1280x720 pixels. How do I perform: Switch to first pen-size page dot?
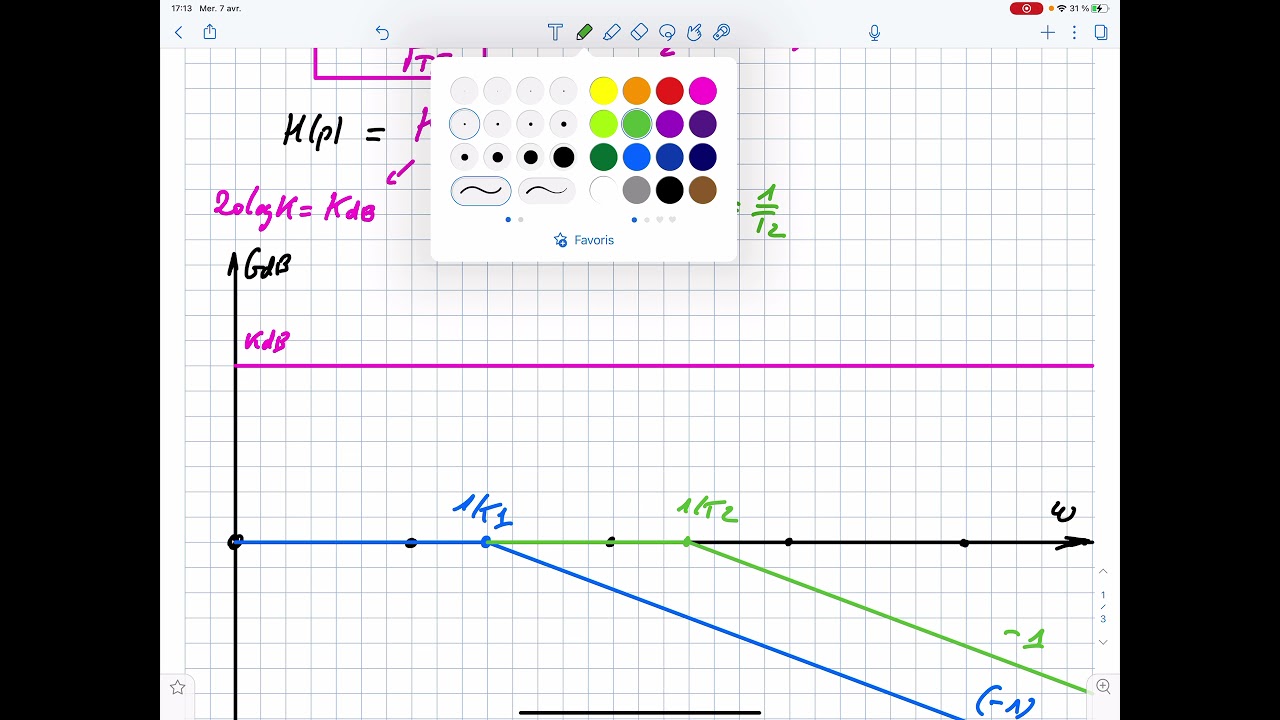tap(508, 219)
